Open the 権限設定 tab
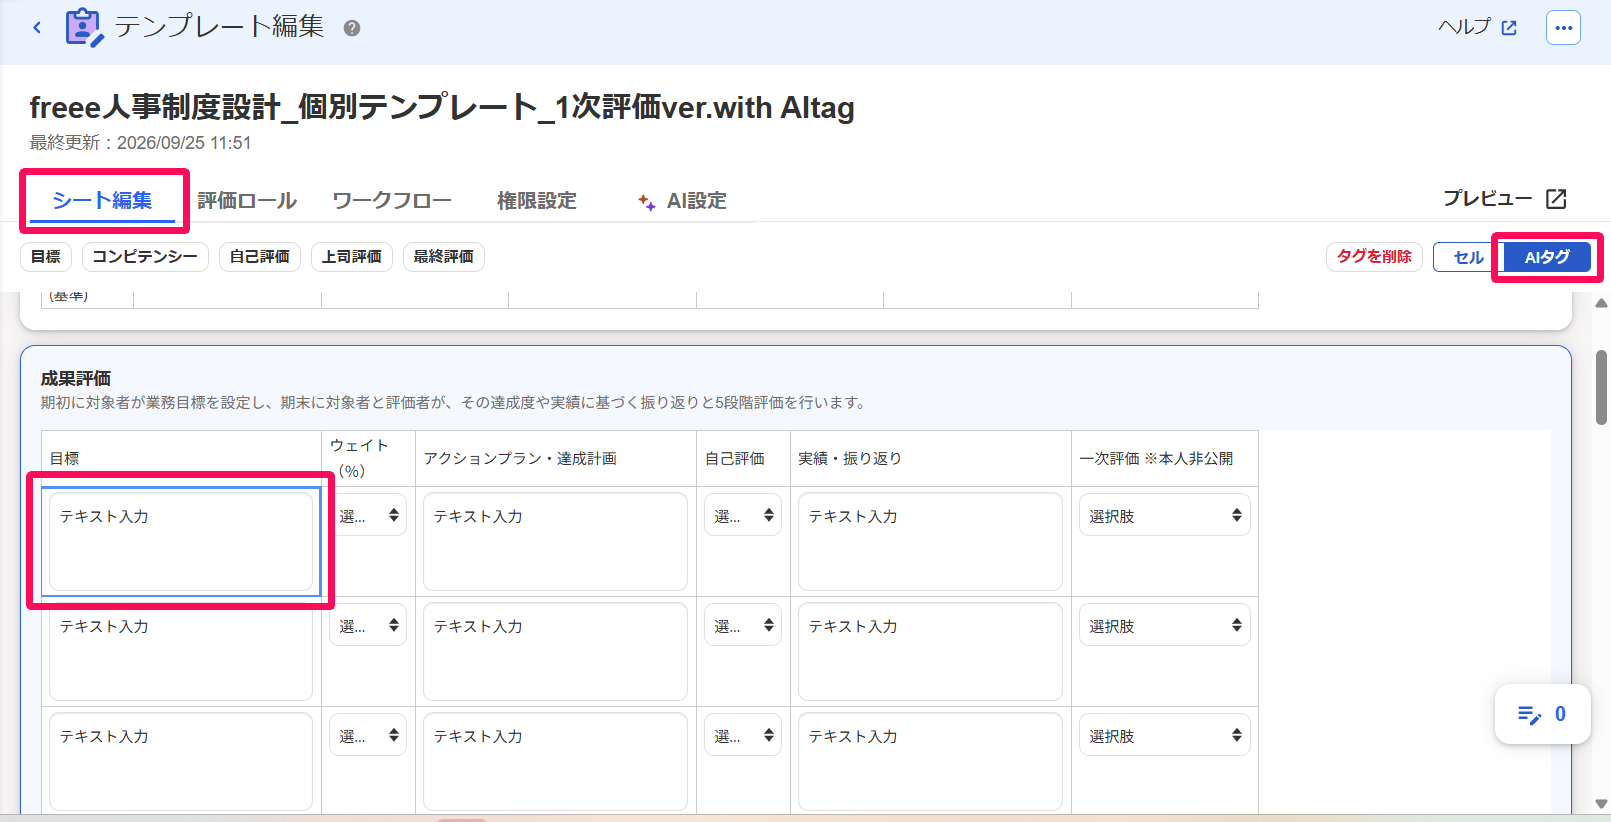 (537, 200)
